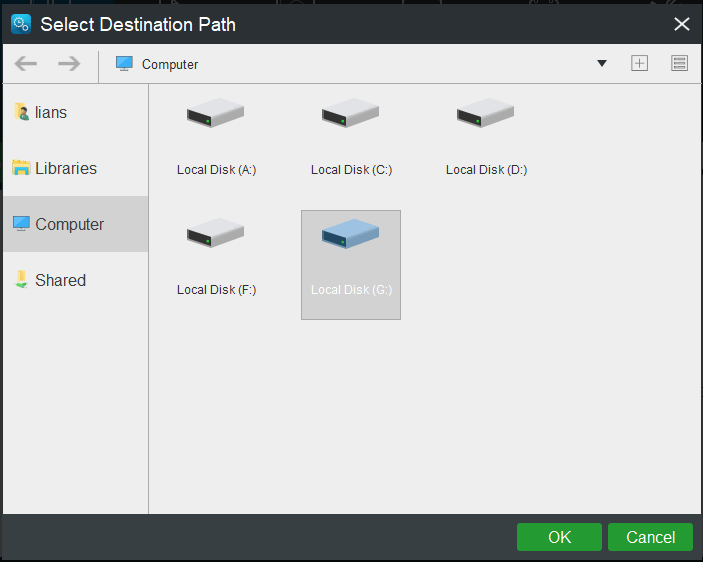Select Local Disk (F:) drive icon
This screenshot has height=562, width=703.
coord(216,233)
